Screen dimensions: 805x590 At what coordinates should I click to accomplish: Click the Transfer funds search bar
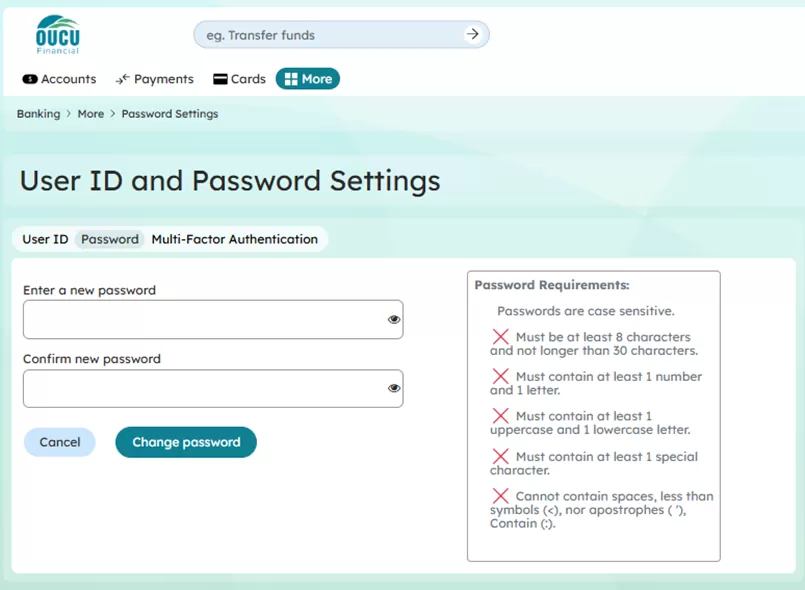coord(330,34)
